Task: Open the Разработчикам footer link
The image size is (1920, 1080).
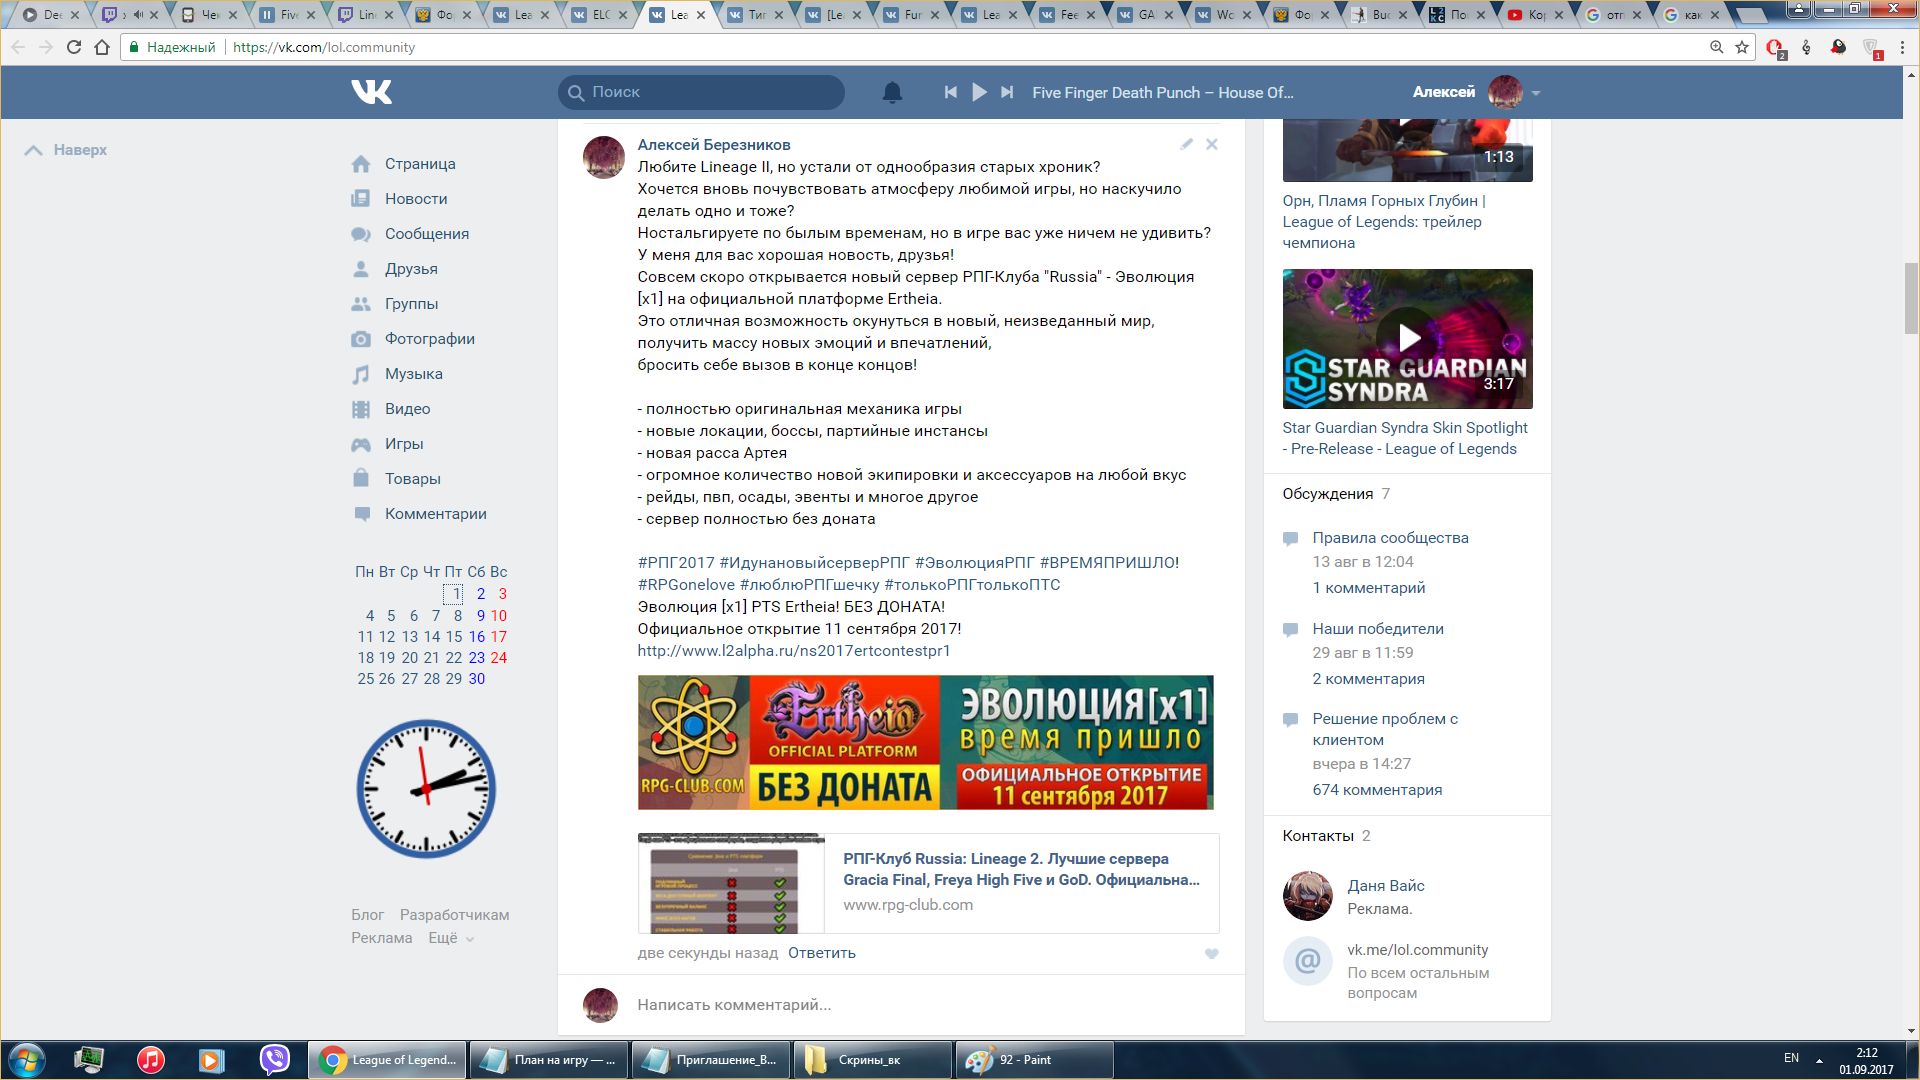Action: click(x=454, y=915)
